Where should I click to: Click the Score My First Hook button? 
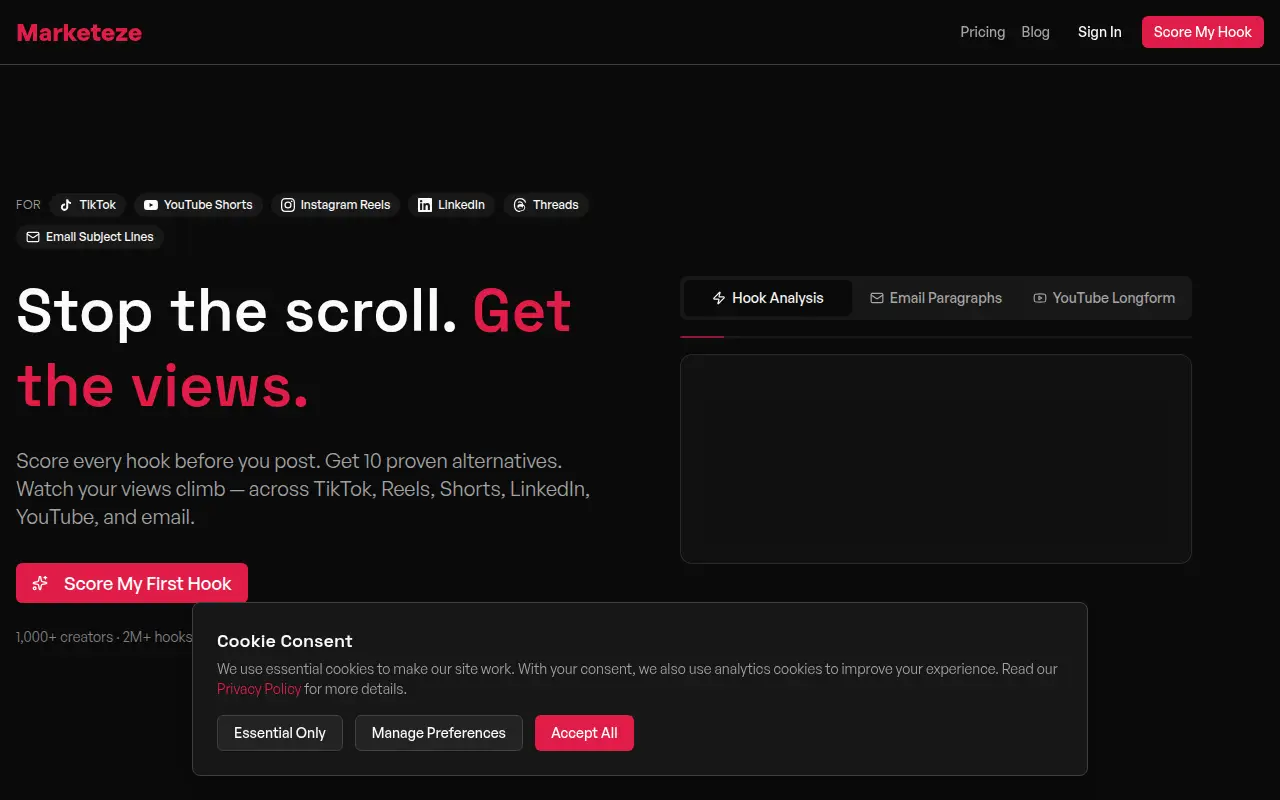click(132, 583)
